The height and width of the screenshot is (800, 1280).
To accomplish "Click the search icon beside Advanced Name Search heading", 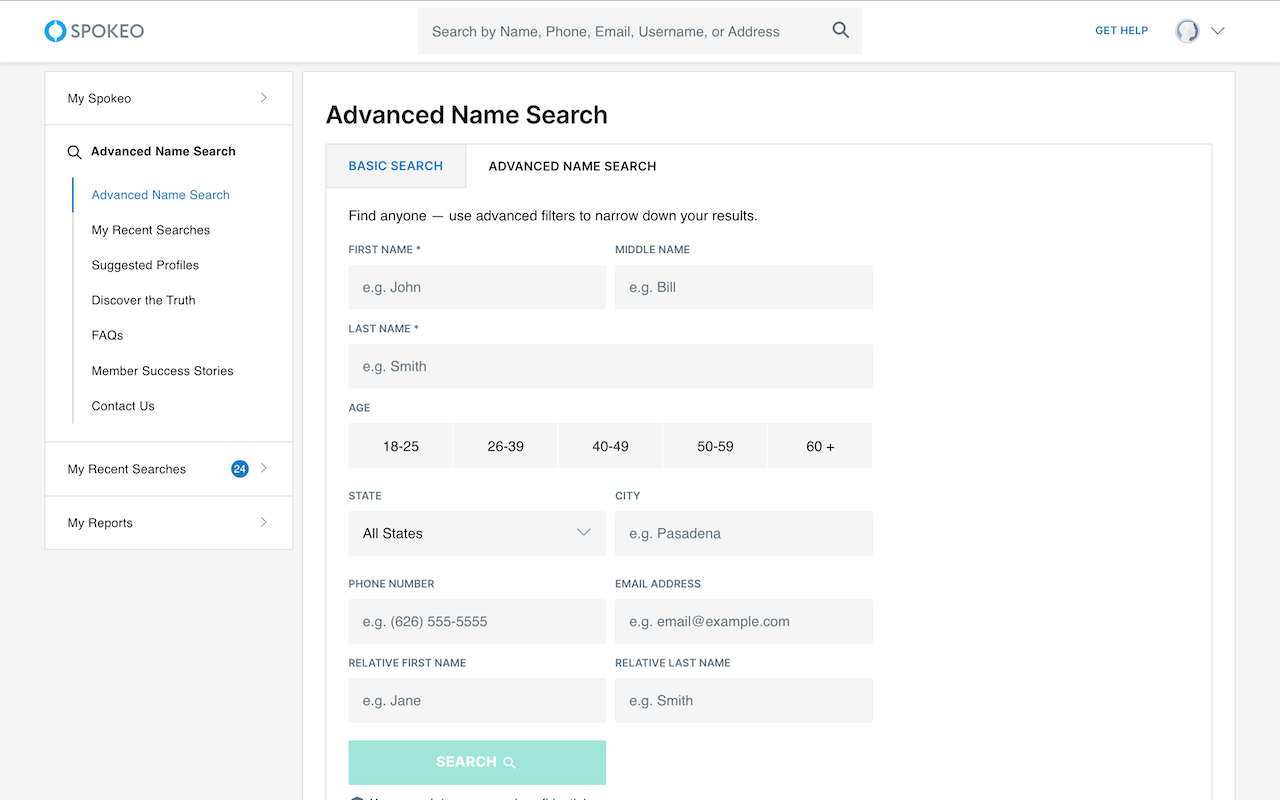I will 74,152.
